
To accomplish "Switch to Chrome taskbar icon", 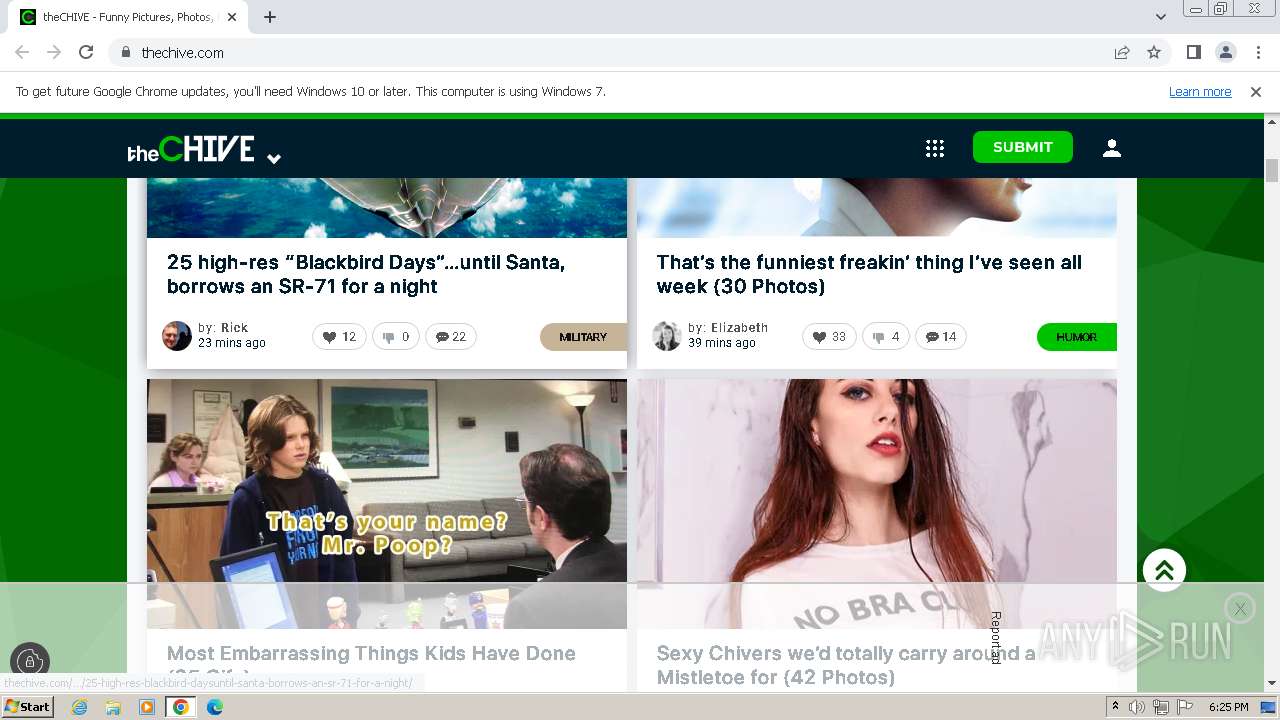I will 181,707.
